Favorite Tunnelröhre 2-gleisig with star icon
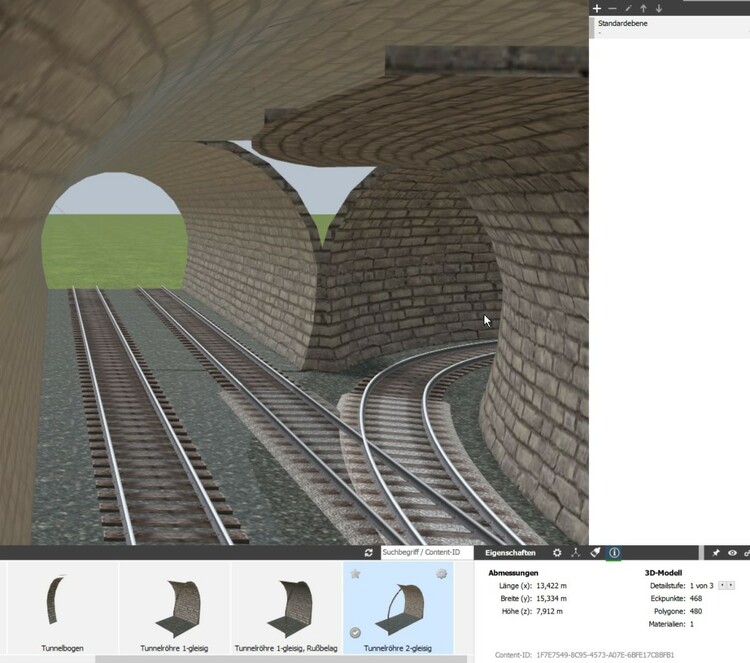750x663 pixels. coord(355,573)
